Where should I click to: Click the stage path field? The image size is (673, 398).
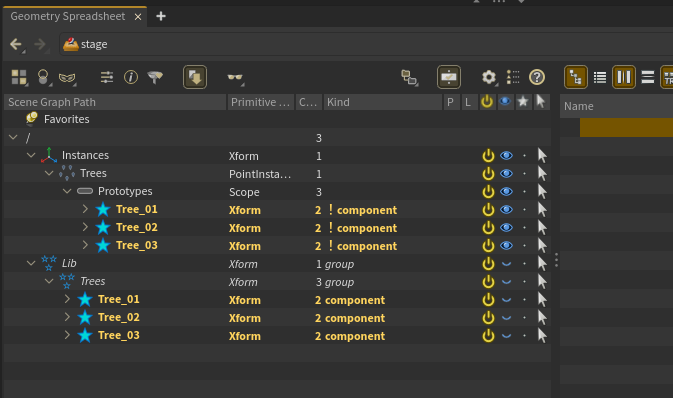tap(366, 44)
